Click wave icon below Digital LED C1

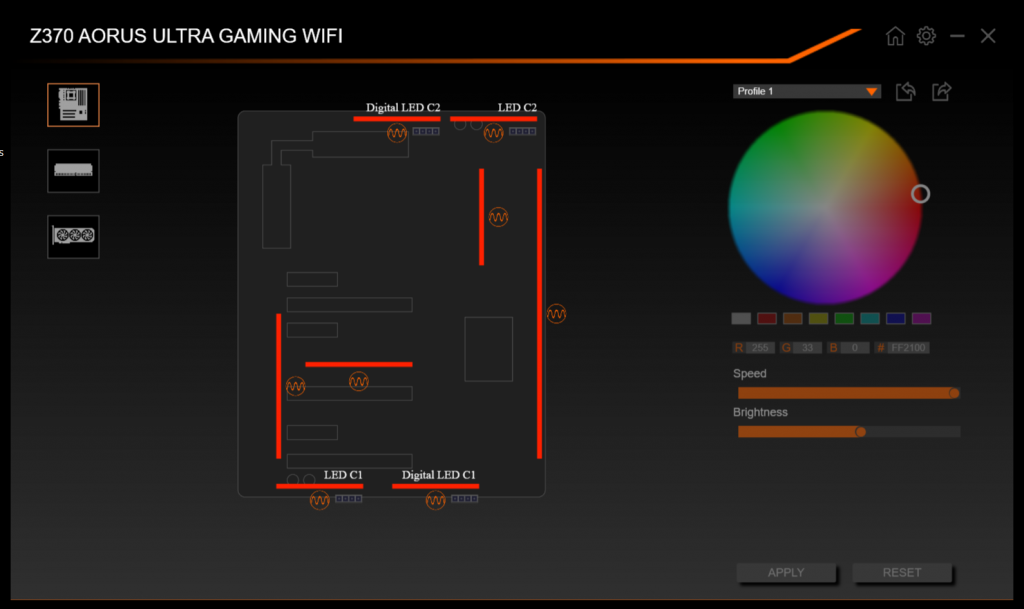coord(436,500)
